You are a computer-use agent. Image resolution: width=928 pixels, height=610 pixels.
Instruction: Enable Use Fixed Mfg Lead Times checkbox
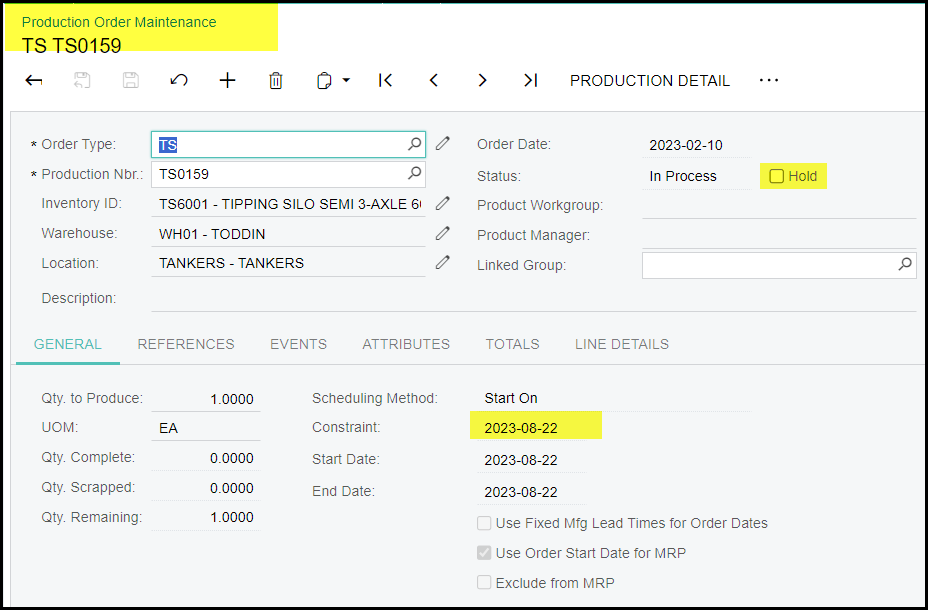coord(484,523)
